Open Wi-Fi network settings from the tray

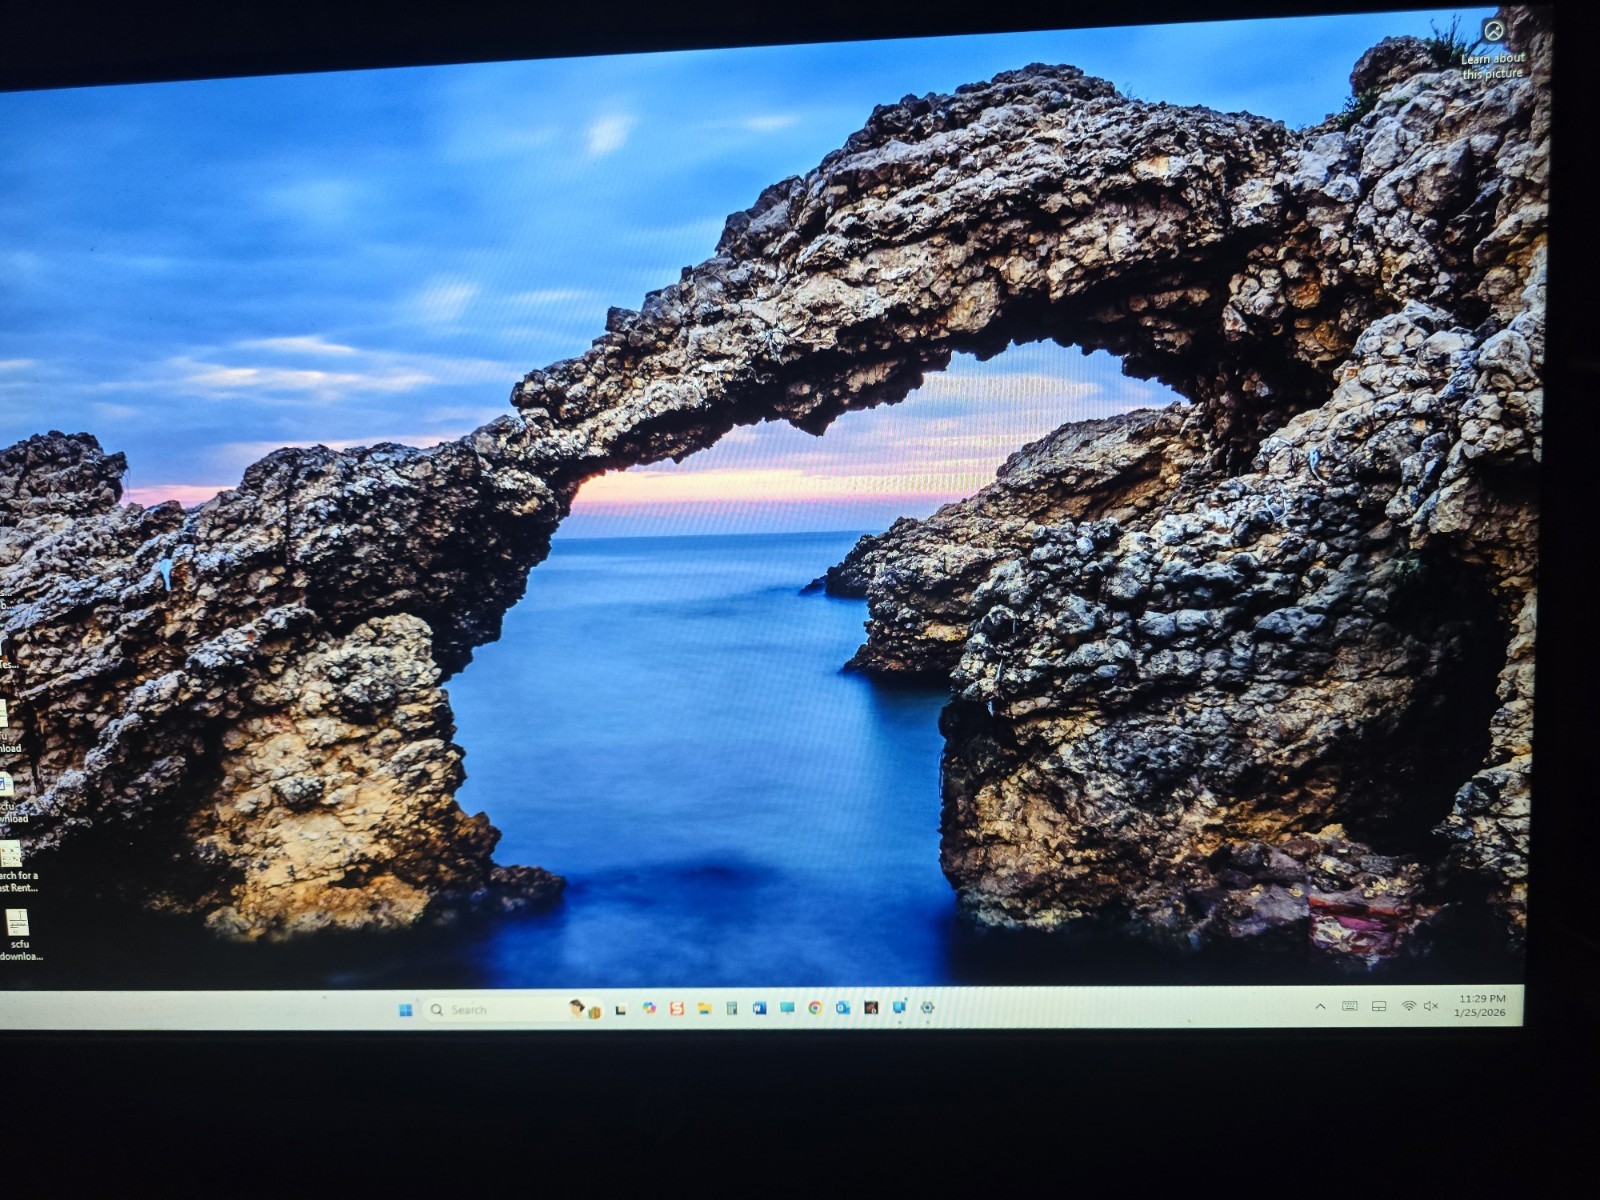1408,1005
